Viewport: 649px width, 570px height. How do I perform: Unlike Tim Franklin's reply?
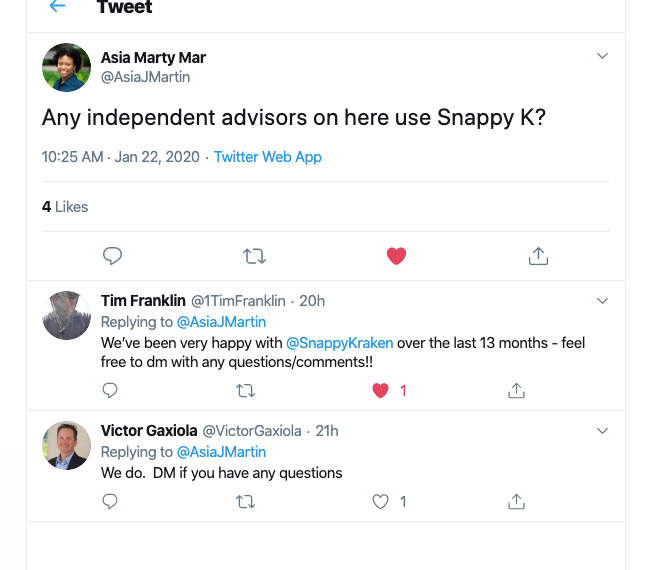[x=380, y=390]
